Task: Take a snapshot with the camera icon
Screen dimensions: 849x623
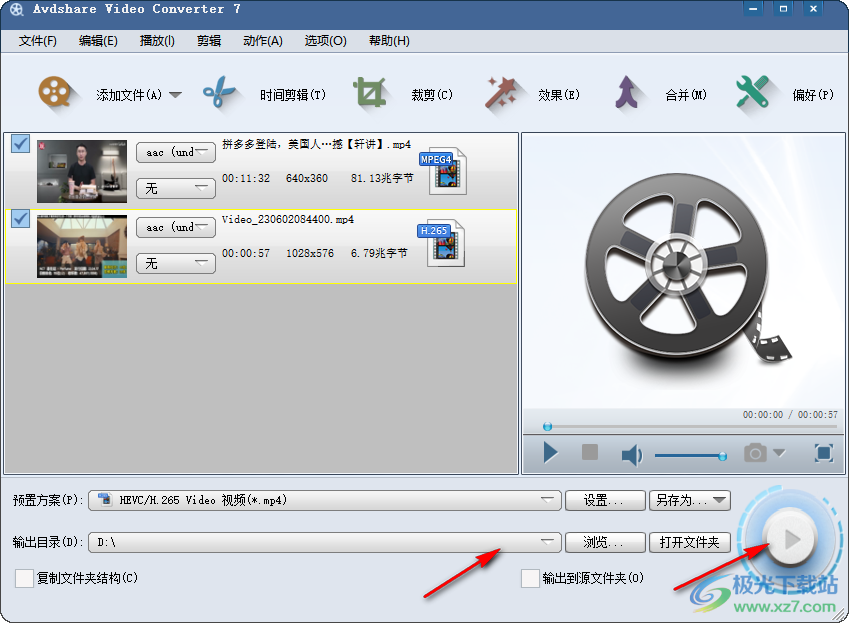Action: pyautogui.click(x=755, y=453)
